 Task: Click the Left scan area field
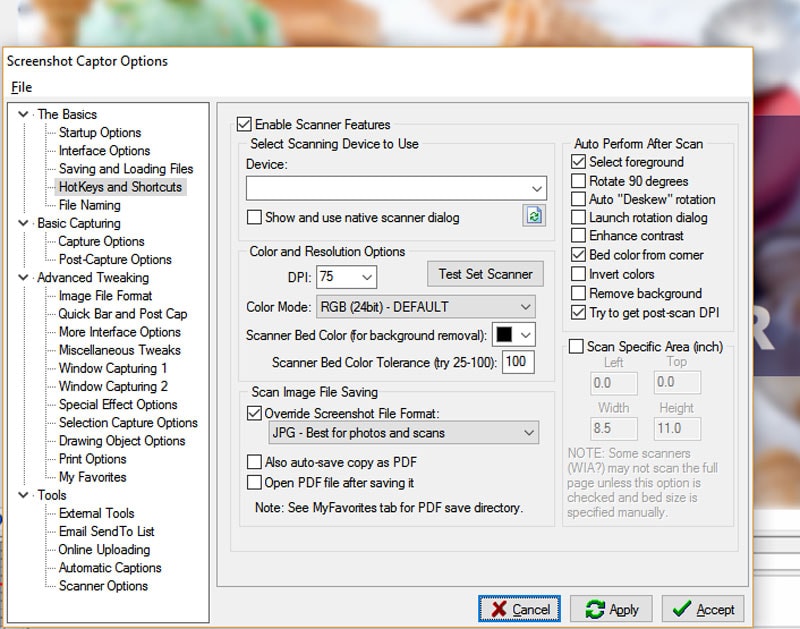click(614, 383)
